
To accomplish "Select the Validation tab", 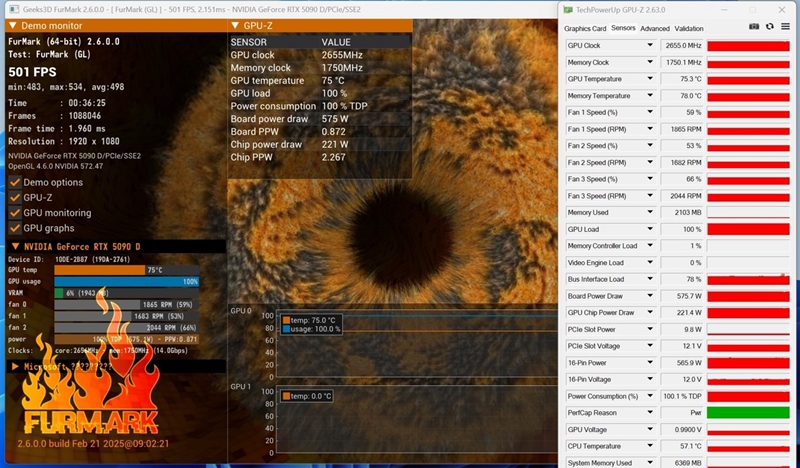I will (689, 29).
